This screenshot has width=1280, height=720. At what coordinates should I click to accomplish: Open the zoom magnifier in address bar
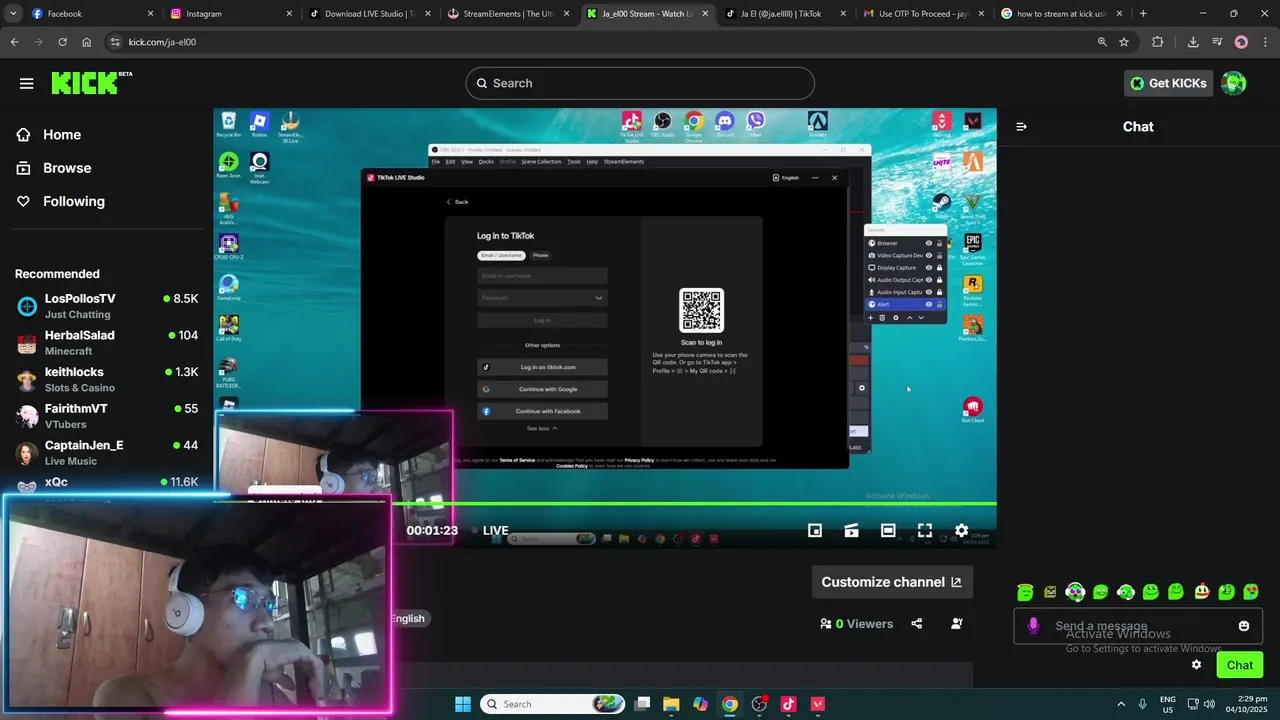[x=1102, y=42]
